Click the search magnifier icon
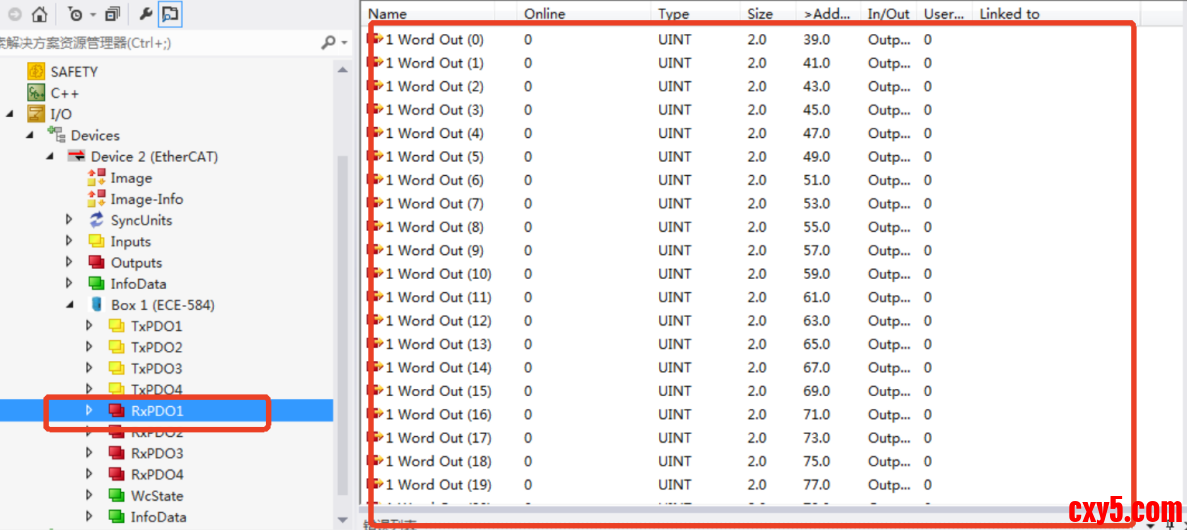Viewport: 1187px width, 530px height. click(328, 42)
